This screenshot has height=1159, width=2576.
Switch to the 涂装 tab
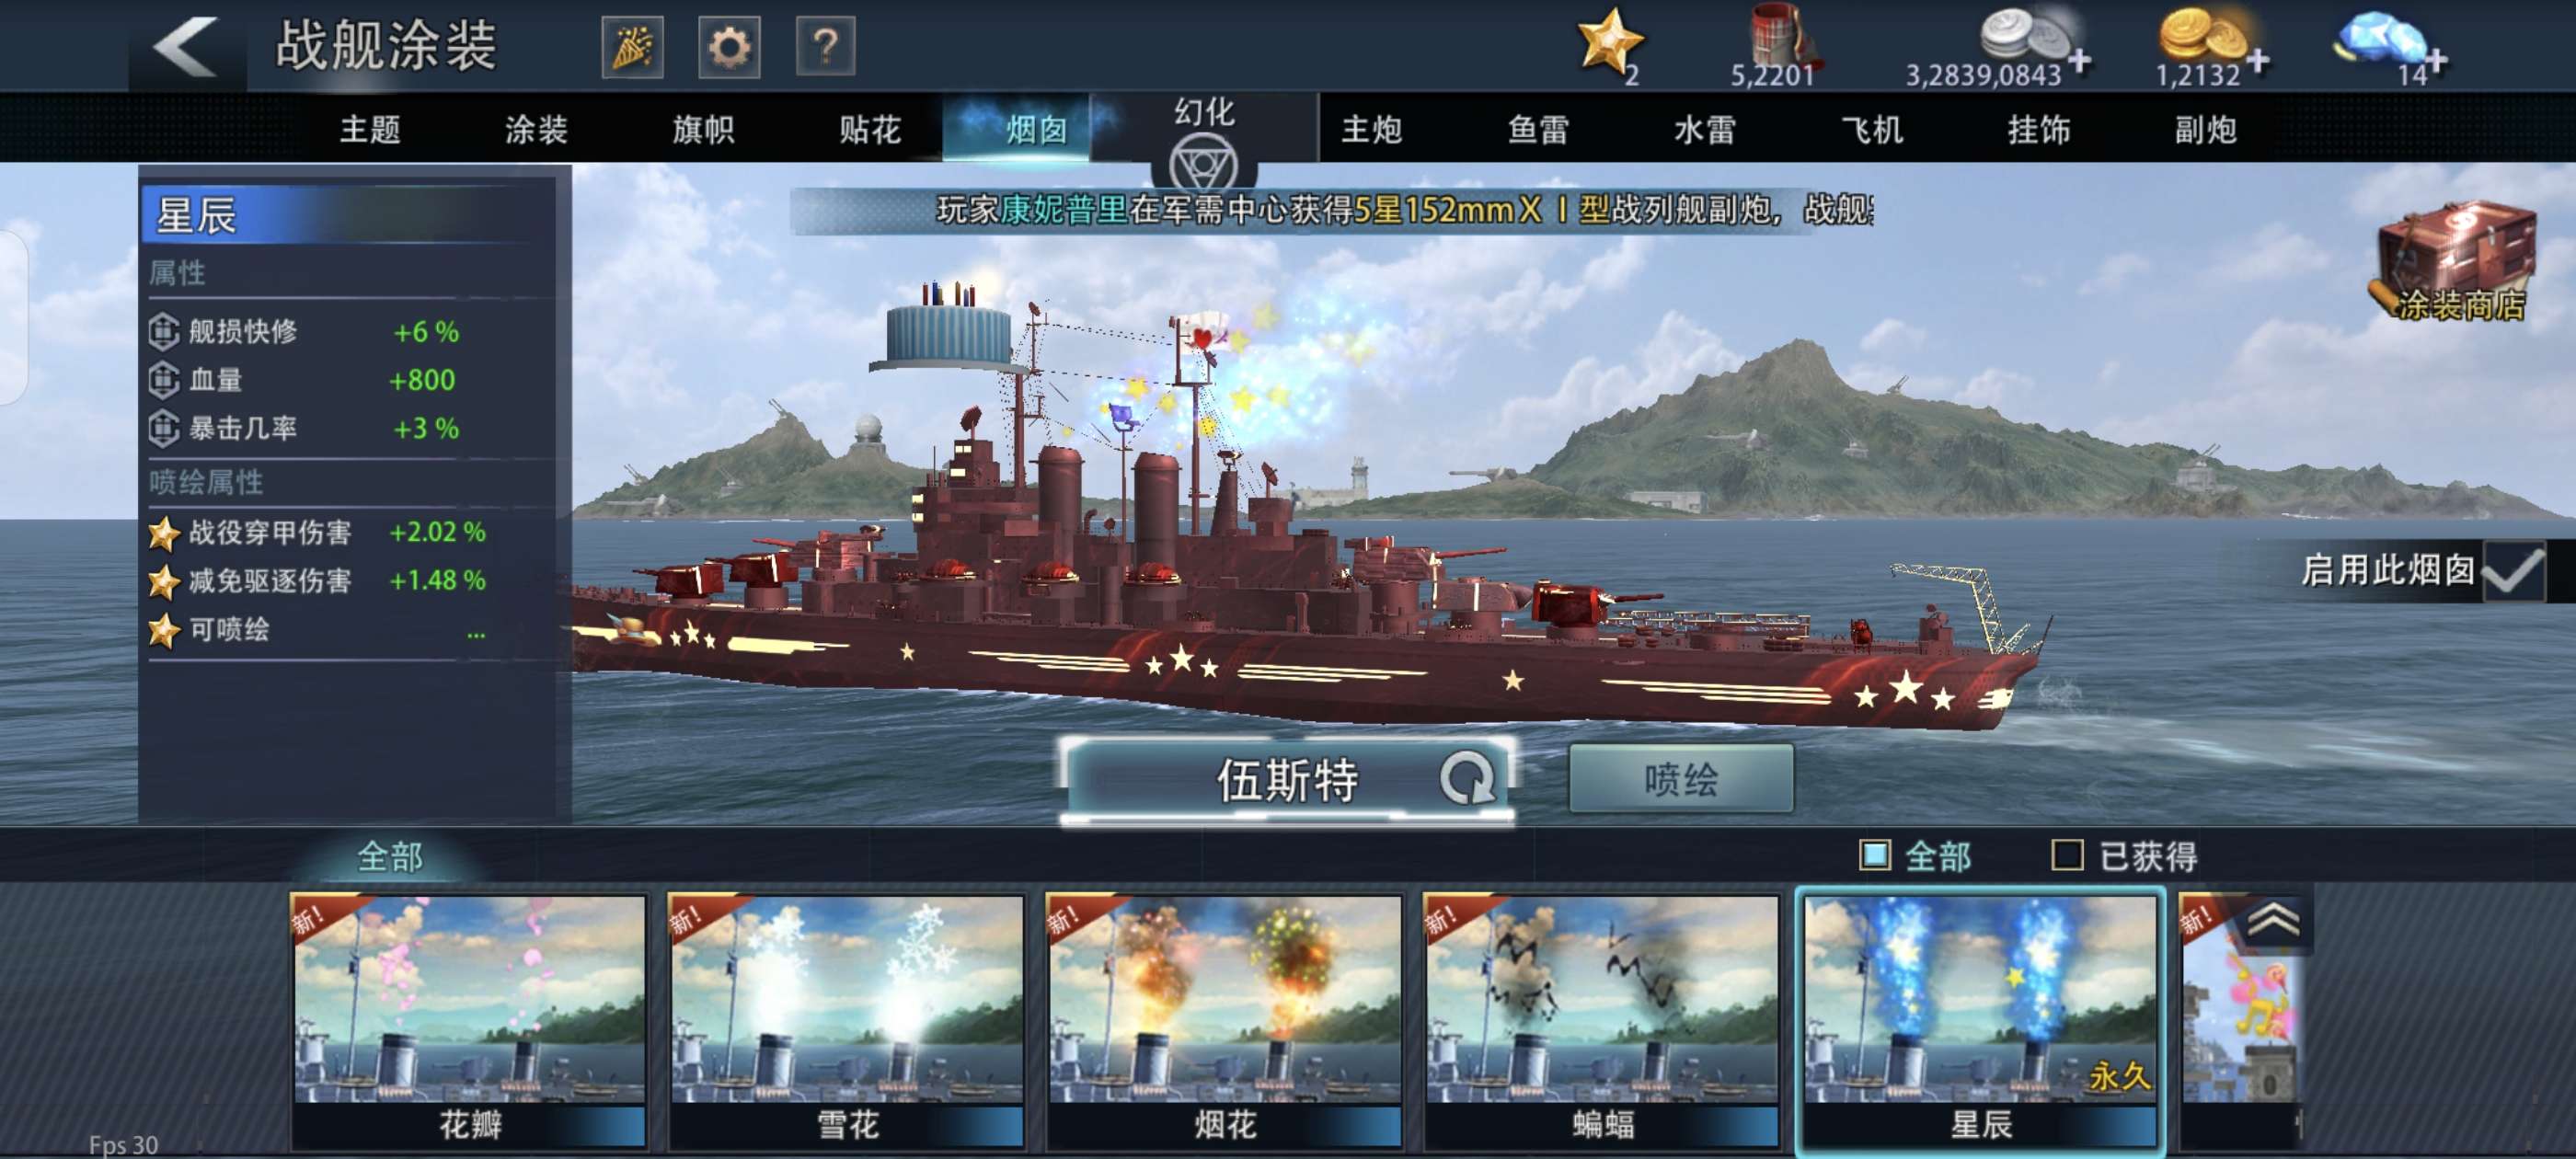tap(536, 129)
